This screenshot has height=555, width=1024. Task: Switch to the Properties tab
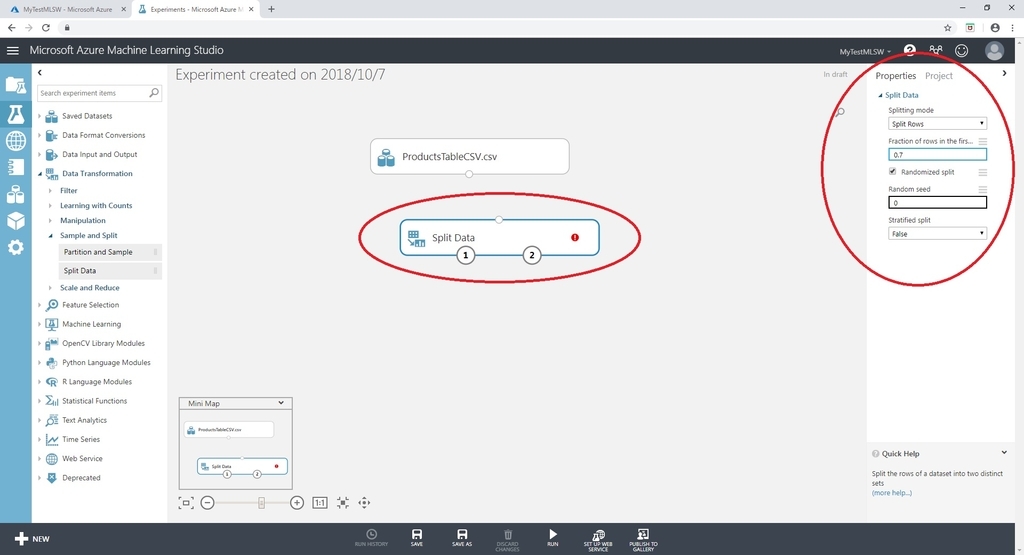click(895, 76)
